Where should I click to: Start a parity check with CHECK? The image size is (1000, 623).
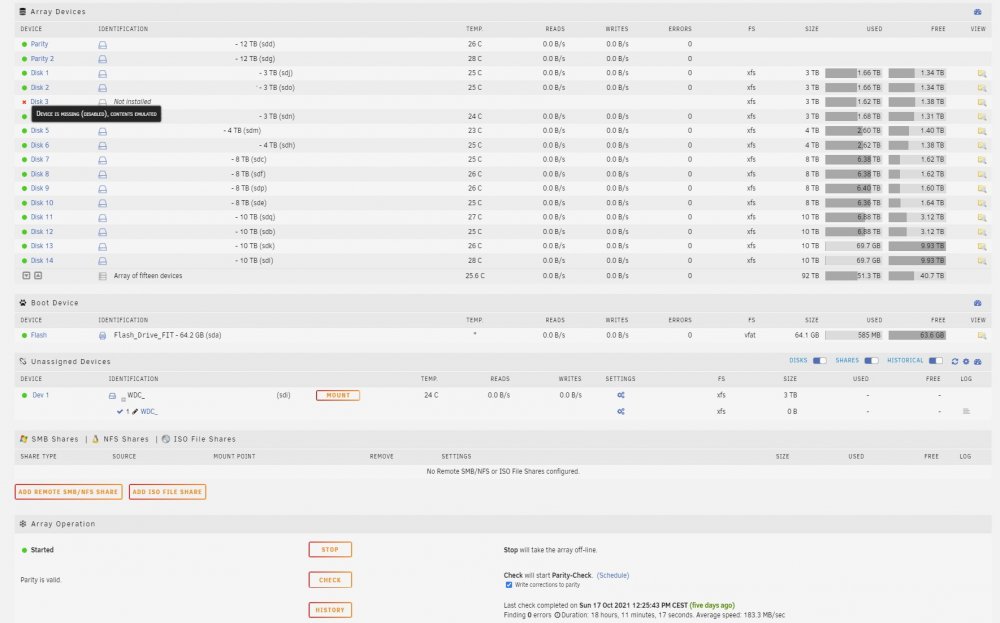tap(330, 580)
